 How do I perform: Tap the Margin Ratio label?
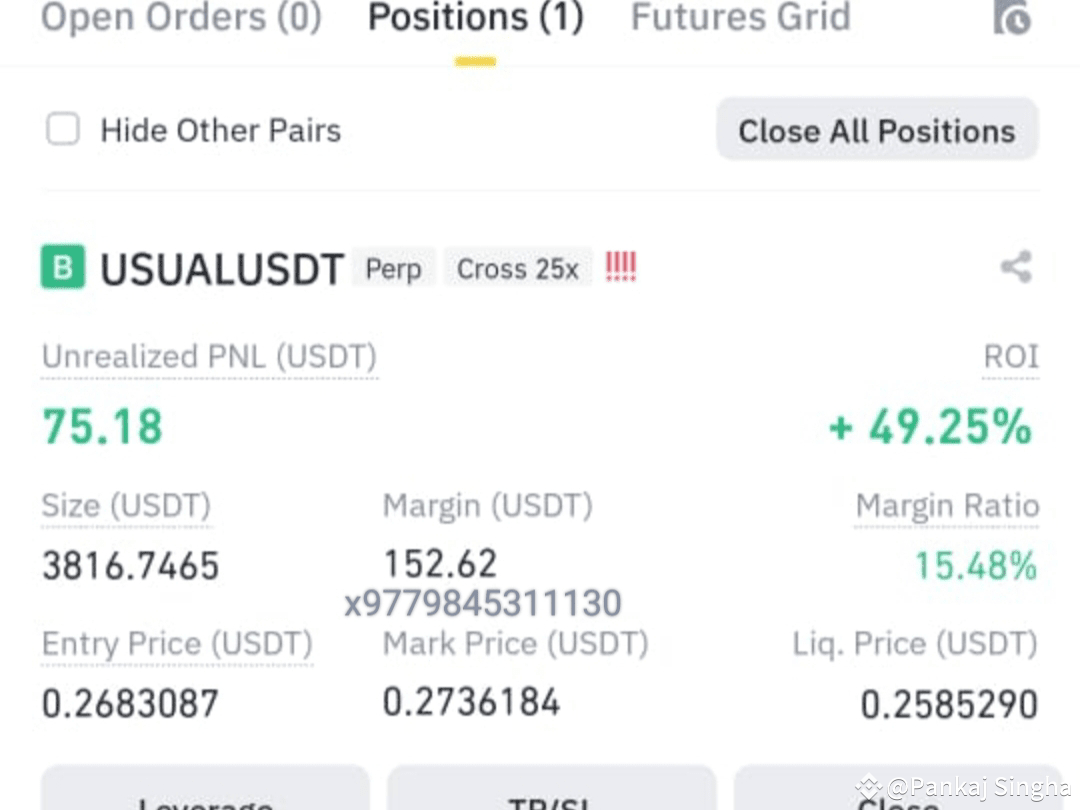(x=947, y=506)
